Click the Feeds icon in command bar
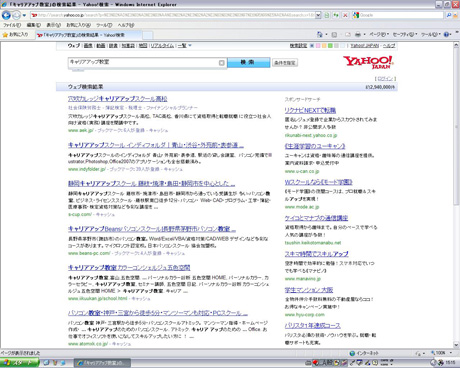Screen dimensions: 460x368 point(334,34)
